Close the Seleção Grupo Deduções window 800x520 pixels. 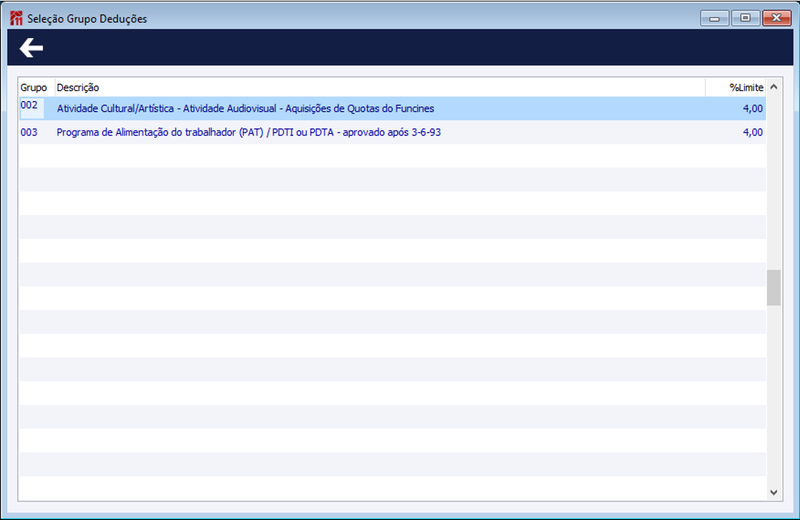777,18
